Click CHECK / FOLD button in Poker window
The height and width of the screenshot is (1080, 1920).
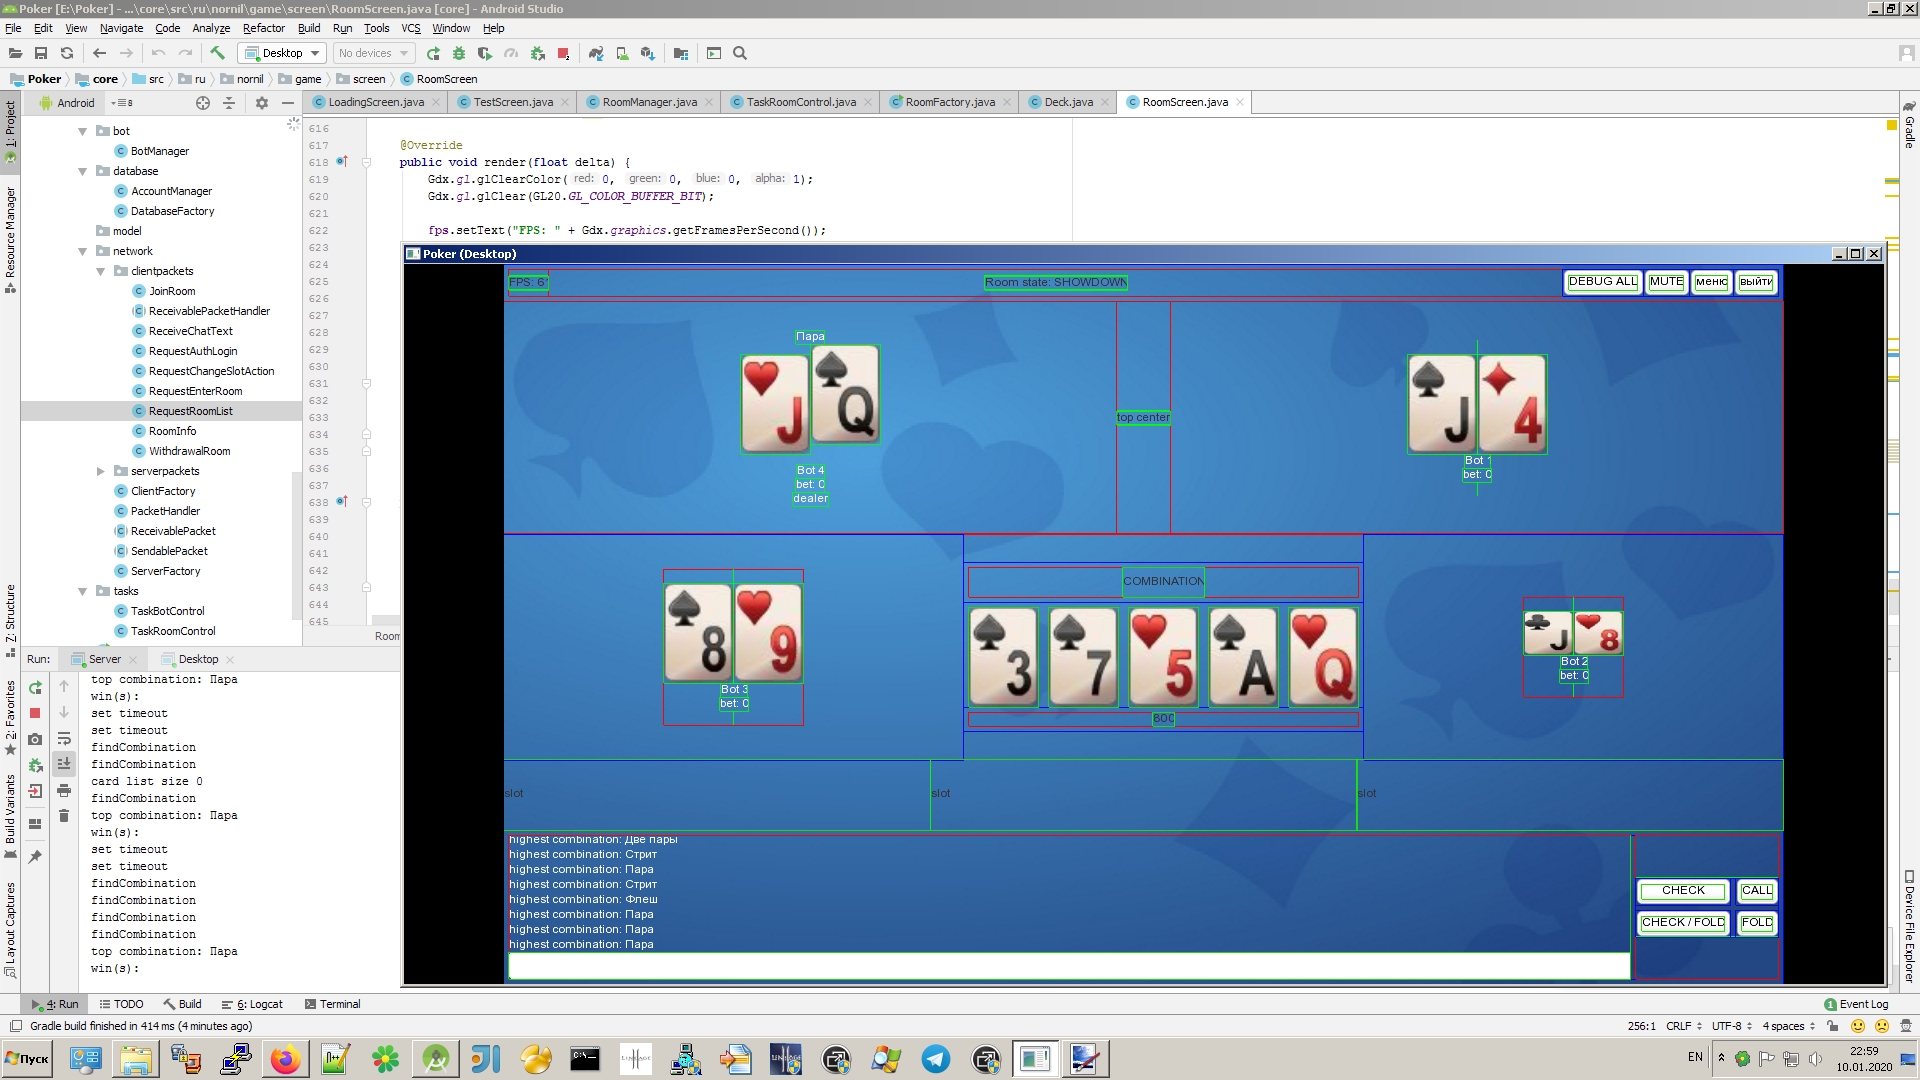[1683, 922]
